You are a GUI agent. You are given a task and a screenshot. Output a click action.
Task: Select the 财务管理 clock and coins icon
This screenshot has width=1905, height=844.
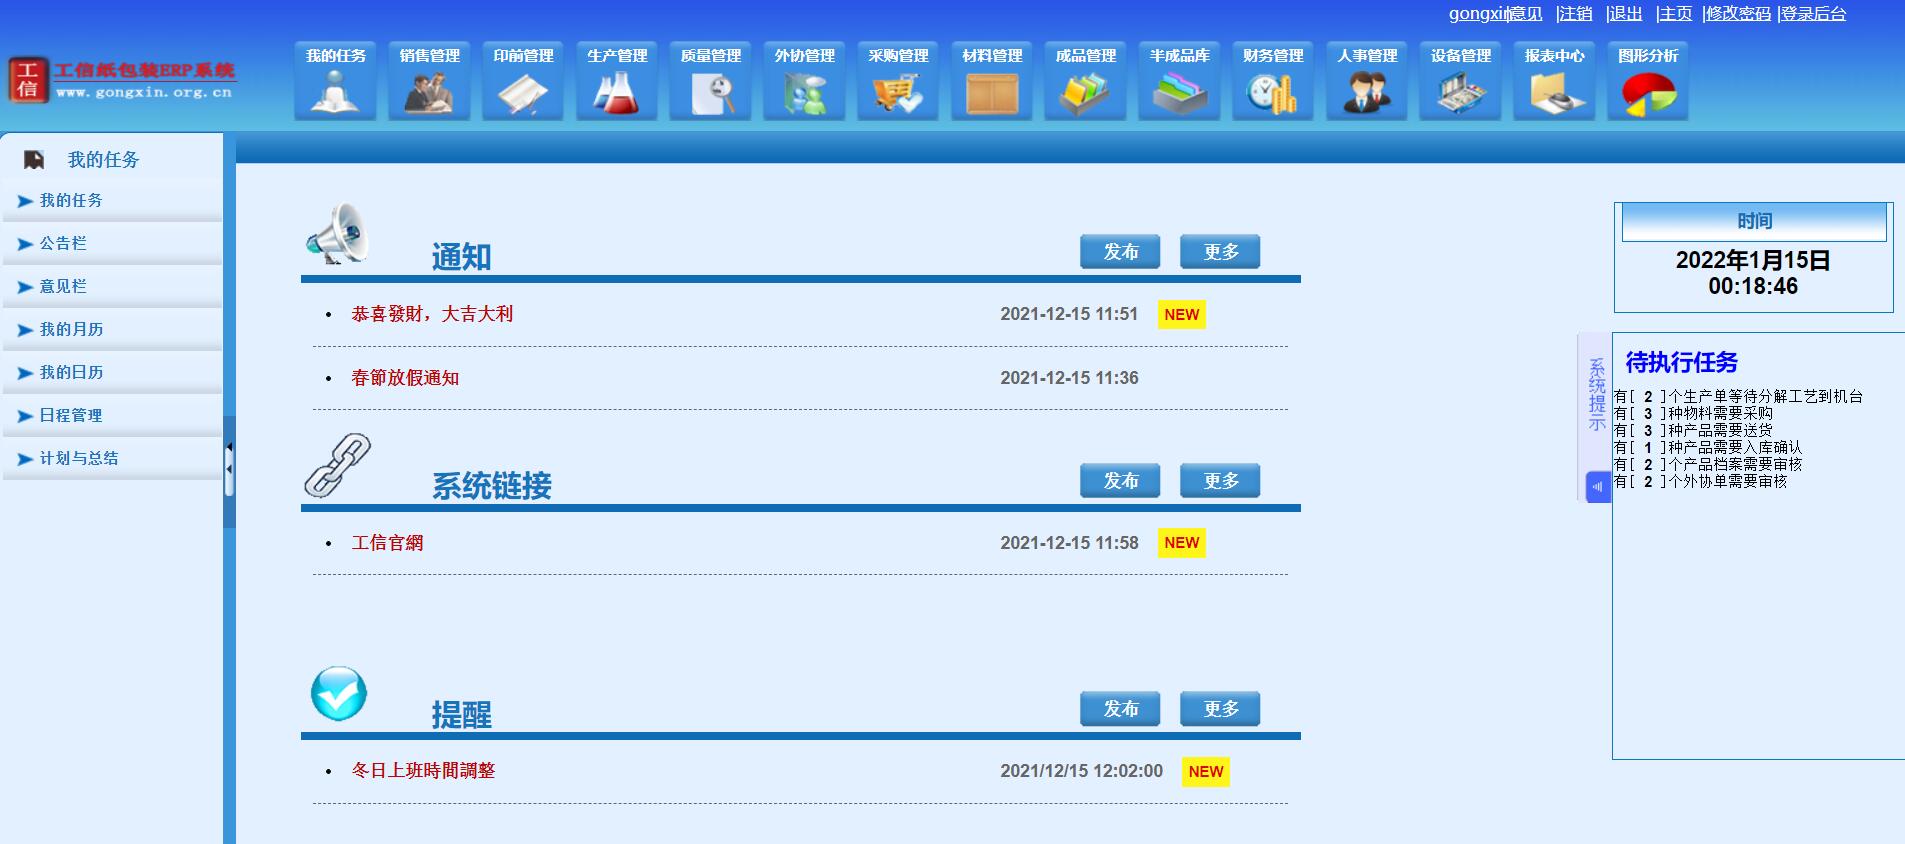(x=1272, y=94)
